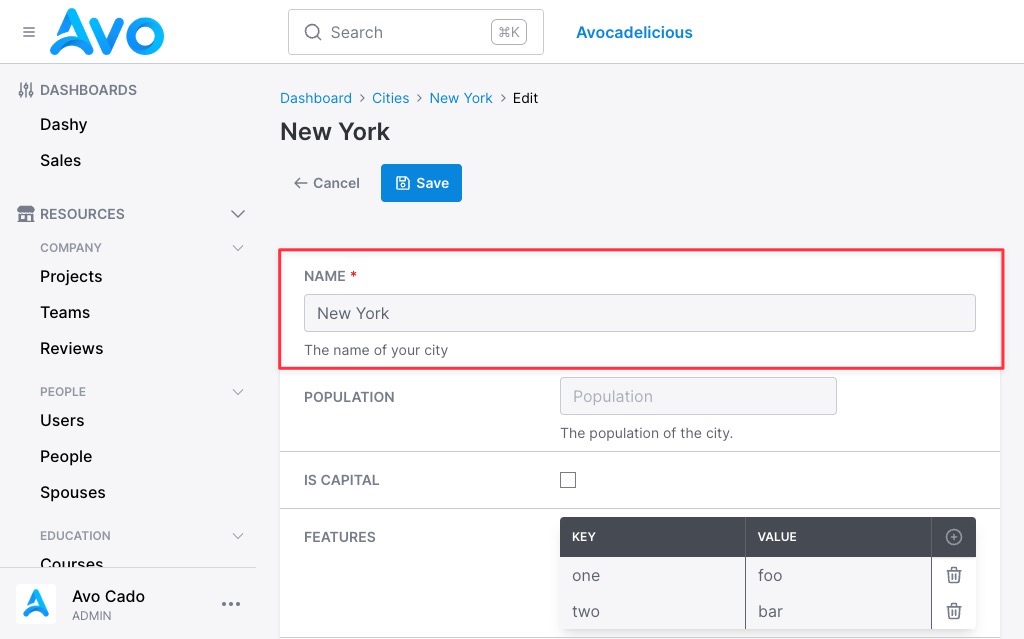Focus the Population input field
This screenshot has width=1024, height=639.
(x=698, y=396)
